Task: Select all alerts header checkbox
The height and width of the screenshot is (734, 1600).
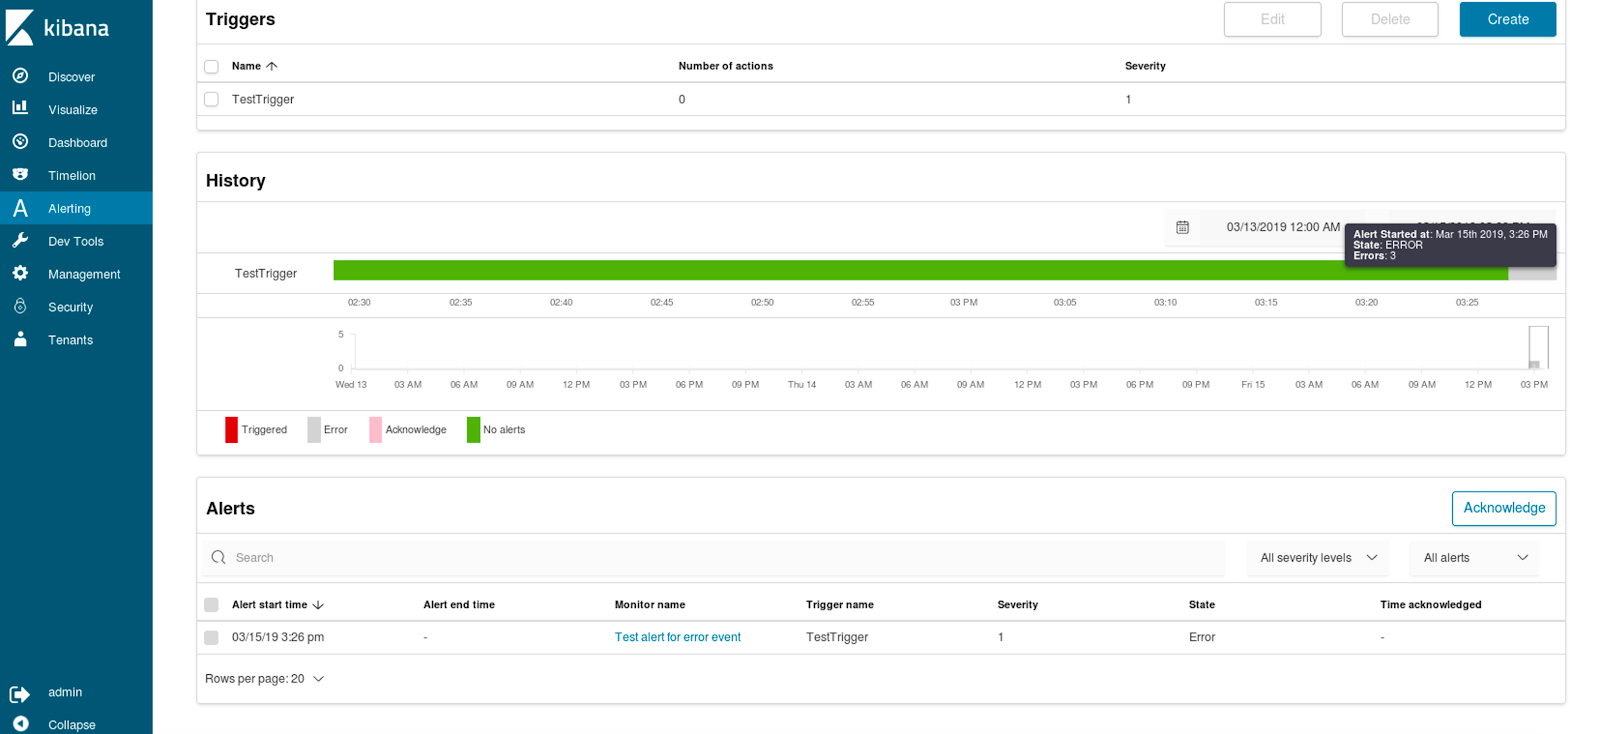Action: click(x=211, y=605)
